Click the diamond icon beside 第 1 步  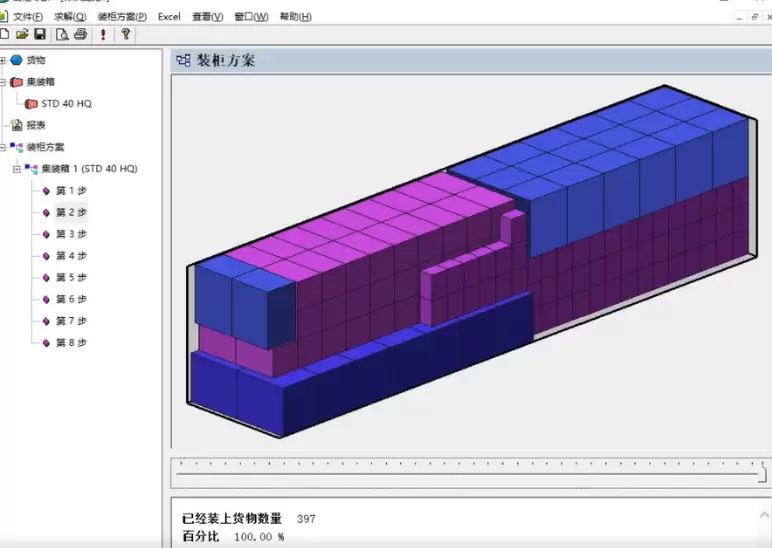coord(46,191)
